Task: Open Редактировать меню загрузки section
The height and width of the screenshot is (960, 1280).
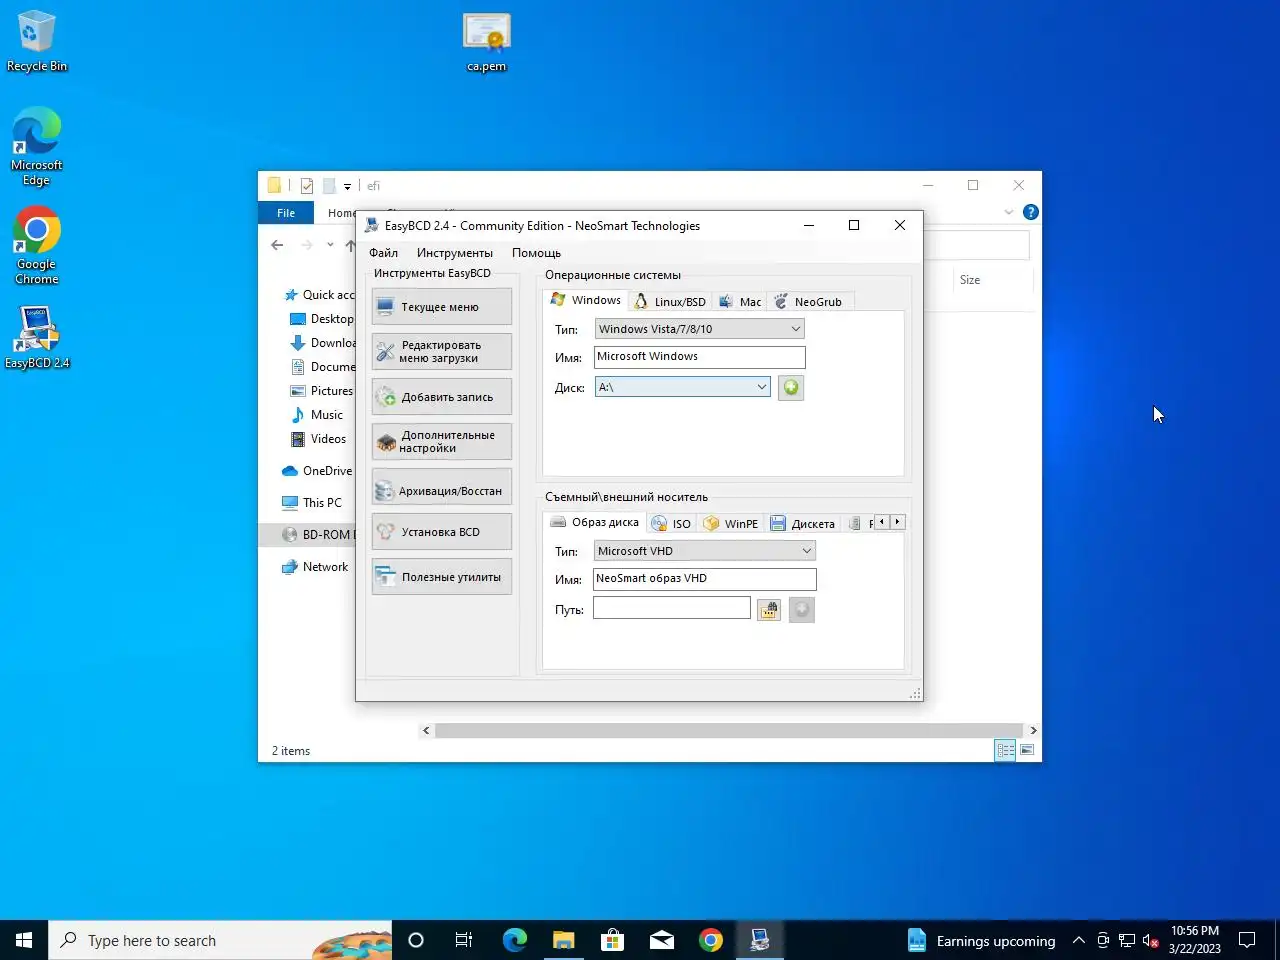Action: (441, 351)
